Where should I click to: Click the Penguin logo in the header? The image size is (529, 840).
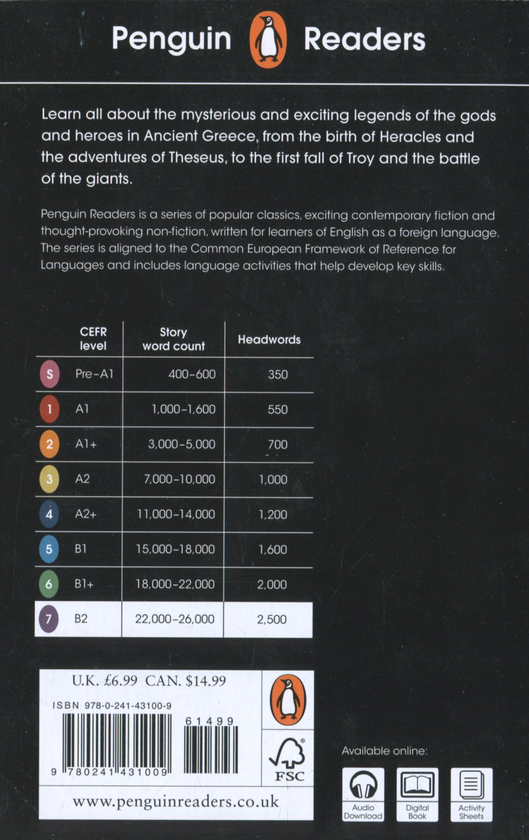268,39
